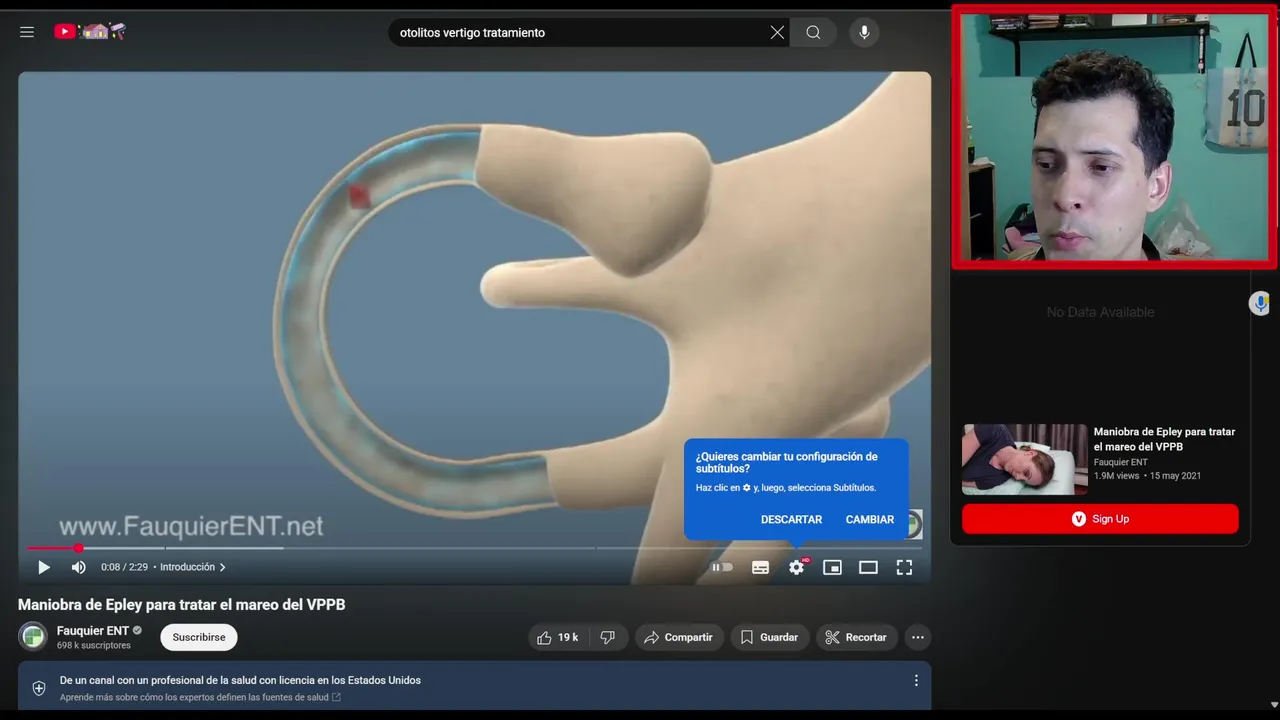Clear search text with the X icon

click(777, 32)
